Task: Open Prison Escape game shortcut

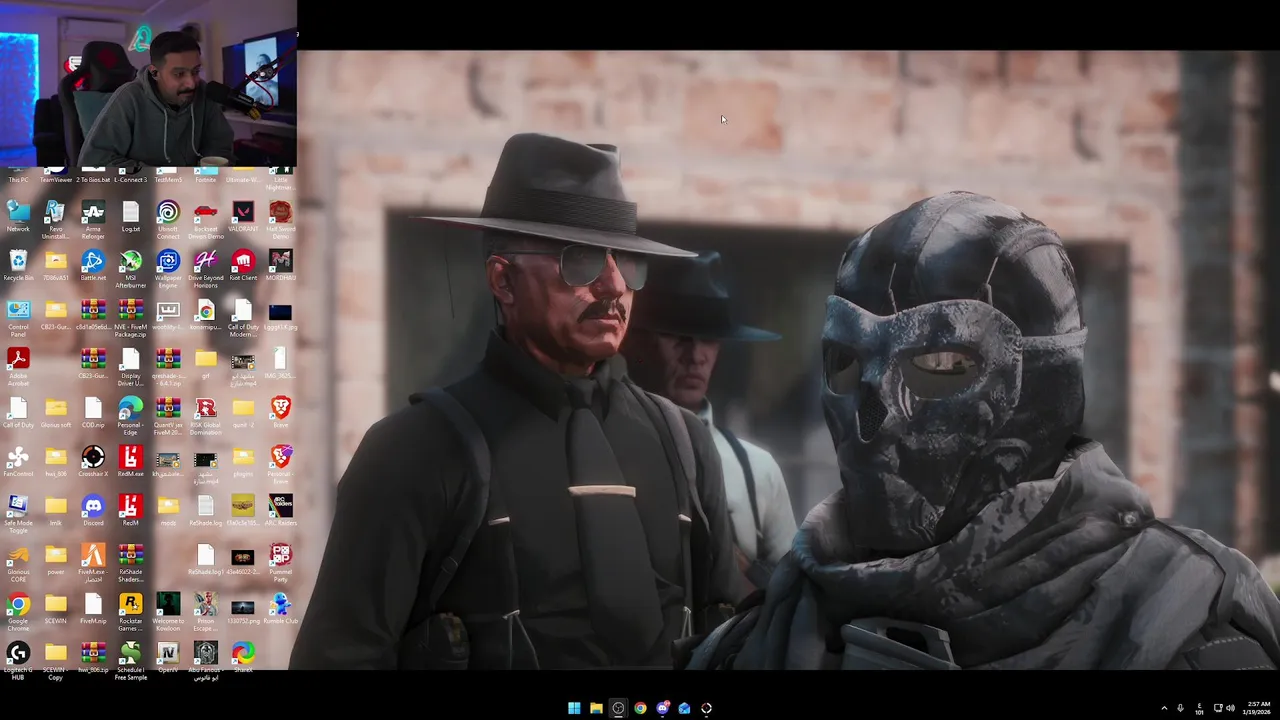Action: [205, 612]
